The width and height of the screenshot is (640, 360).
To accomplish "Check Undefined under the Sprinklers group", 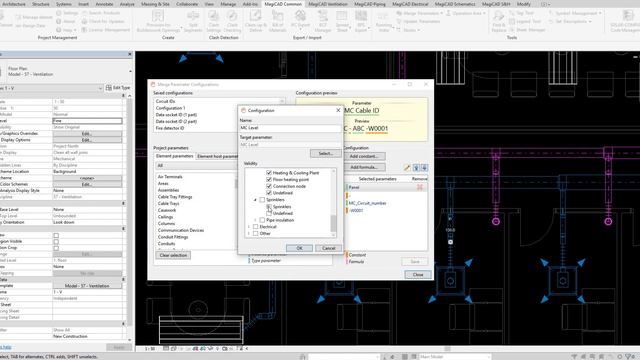I will pyautogui.click(x=269, y=213).
